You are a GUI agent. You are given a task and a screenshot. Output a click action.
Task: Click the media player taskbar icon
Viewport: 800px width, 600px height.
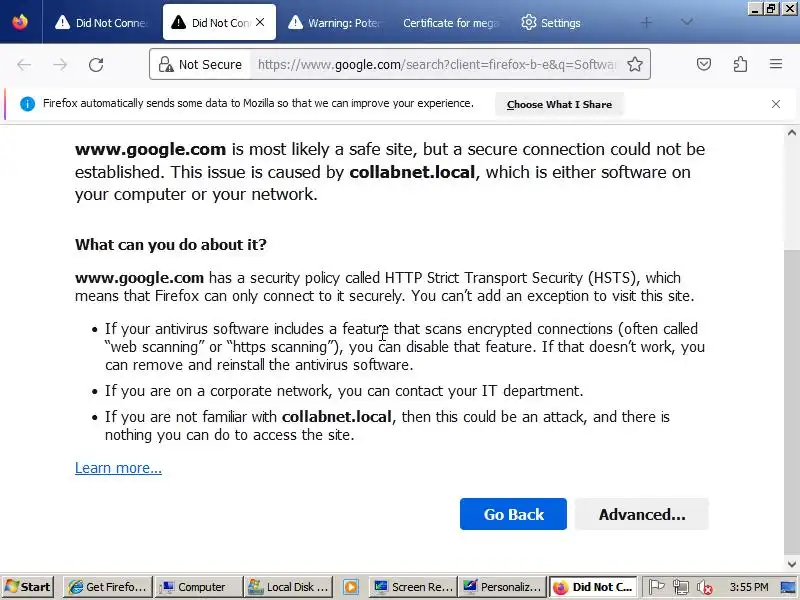[351, 587]
